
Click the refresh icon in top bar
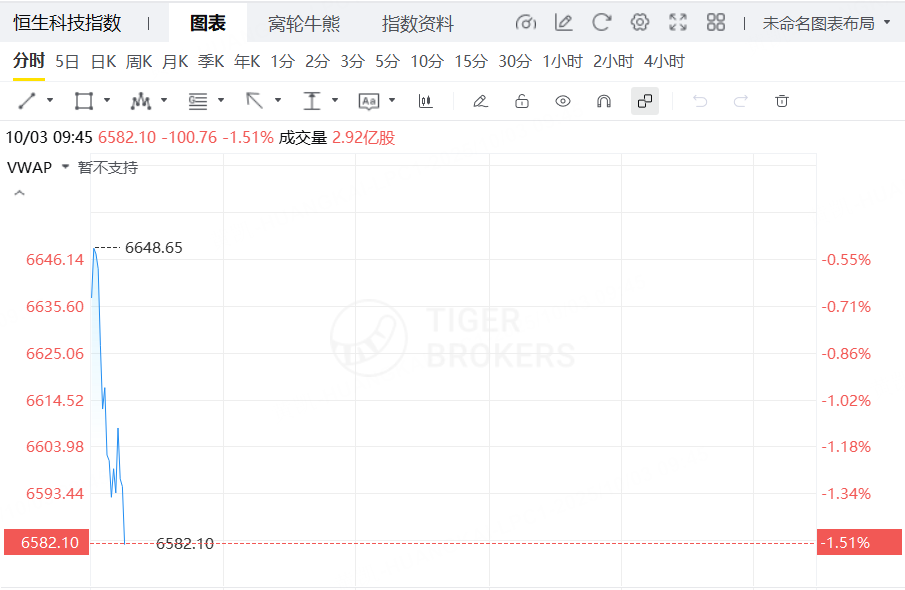click(601, 22)
